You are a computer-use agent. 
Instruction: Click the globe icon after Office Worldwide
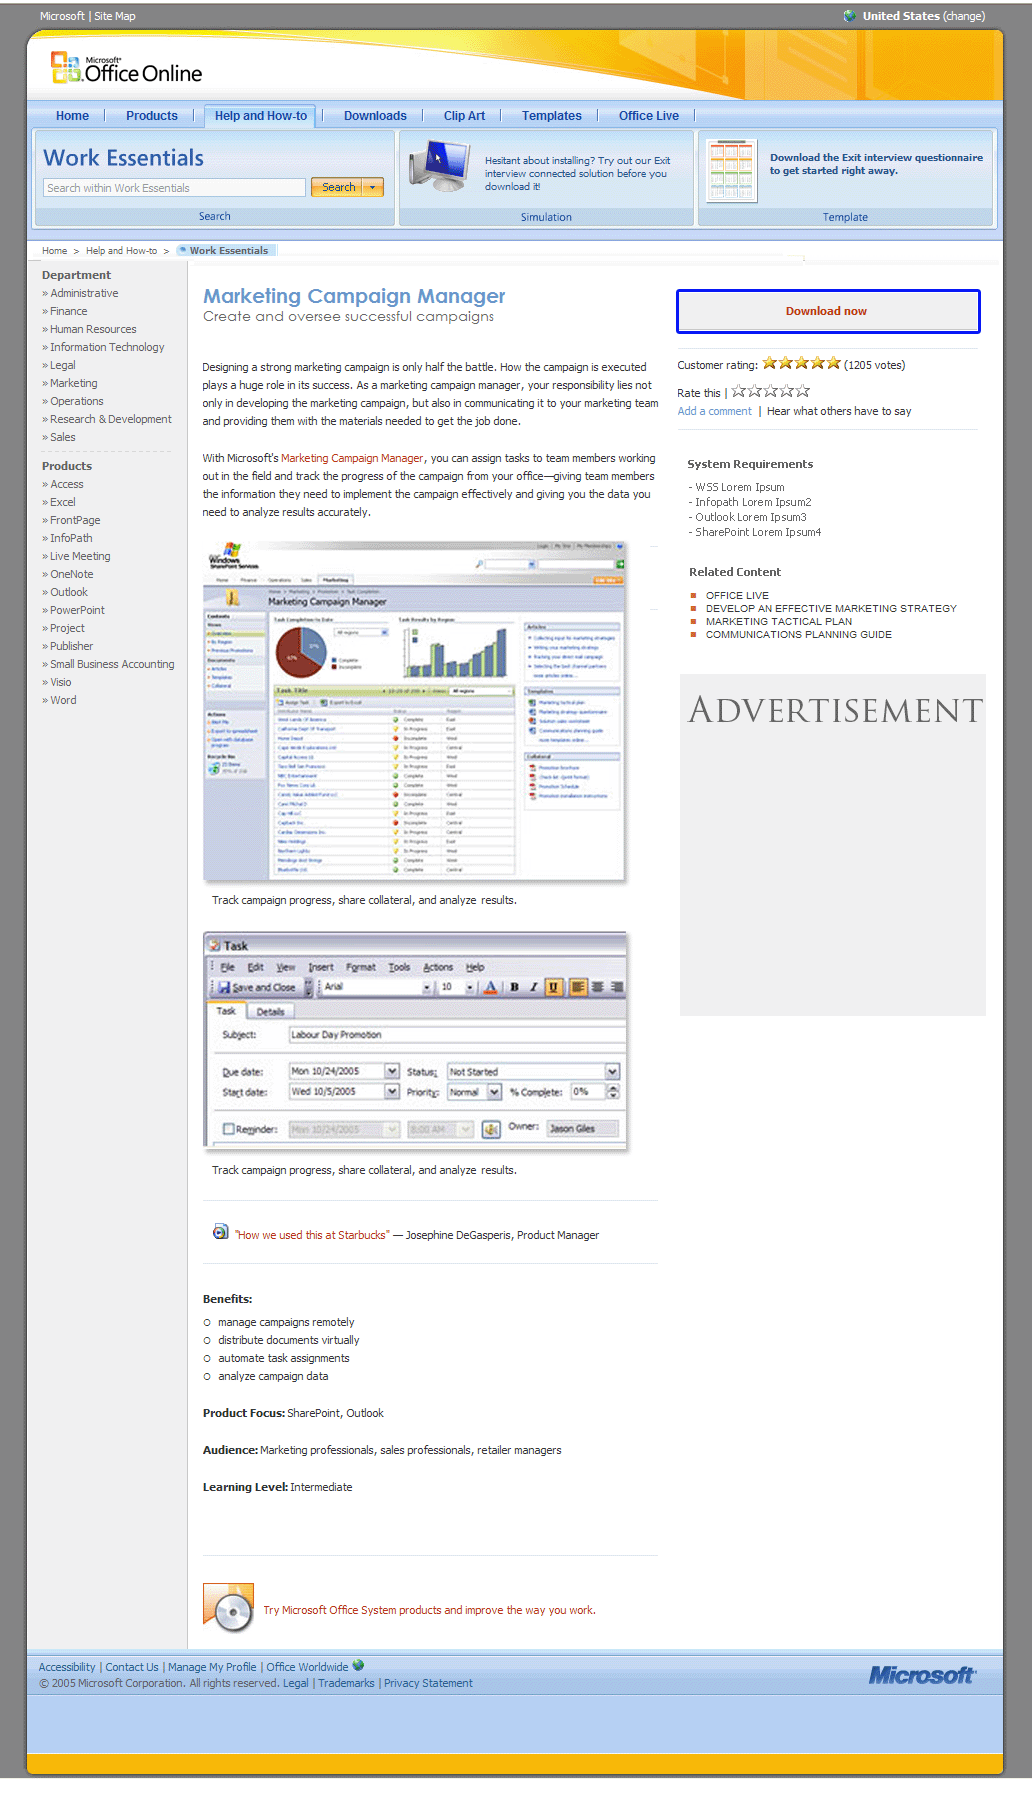358,1666
